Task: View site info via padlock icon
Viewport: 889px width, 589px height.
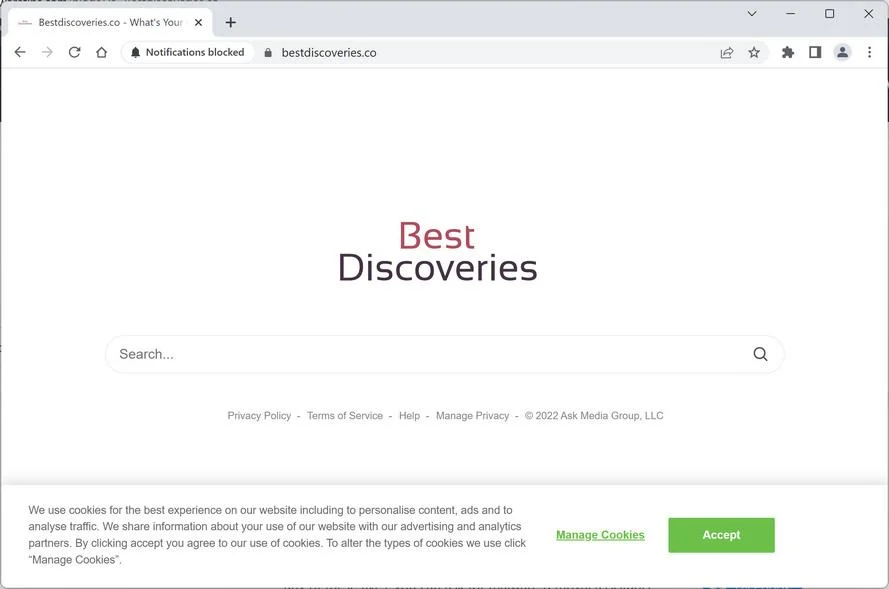Action: (x=268, y=53)
